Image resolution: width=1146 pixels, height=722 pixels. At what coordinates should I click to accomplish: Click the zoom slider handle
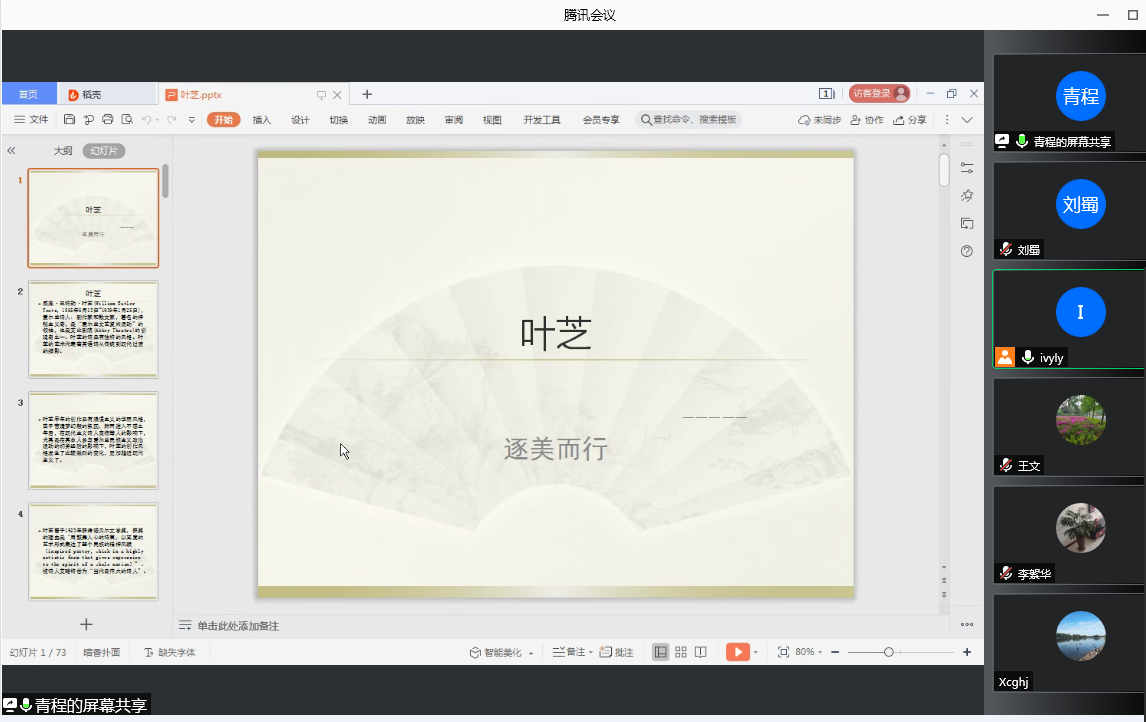pos(888,652)
